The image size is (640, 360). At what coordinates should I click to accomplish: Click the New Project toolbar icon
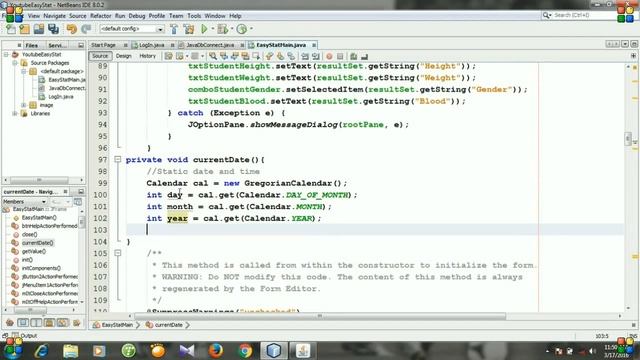pos(24,29)
